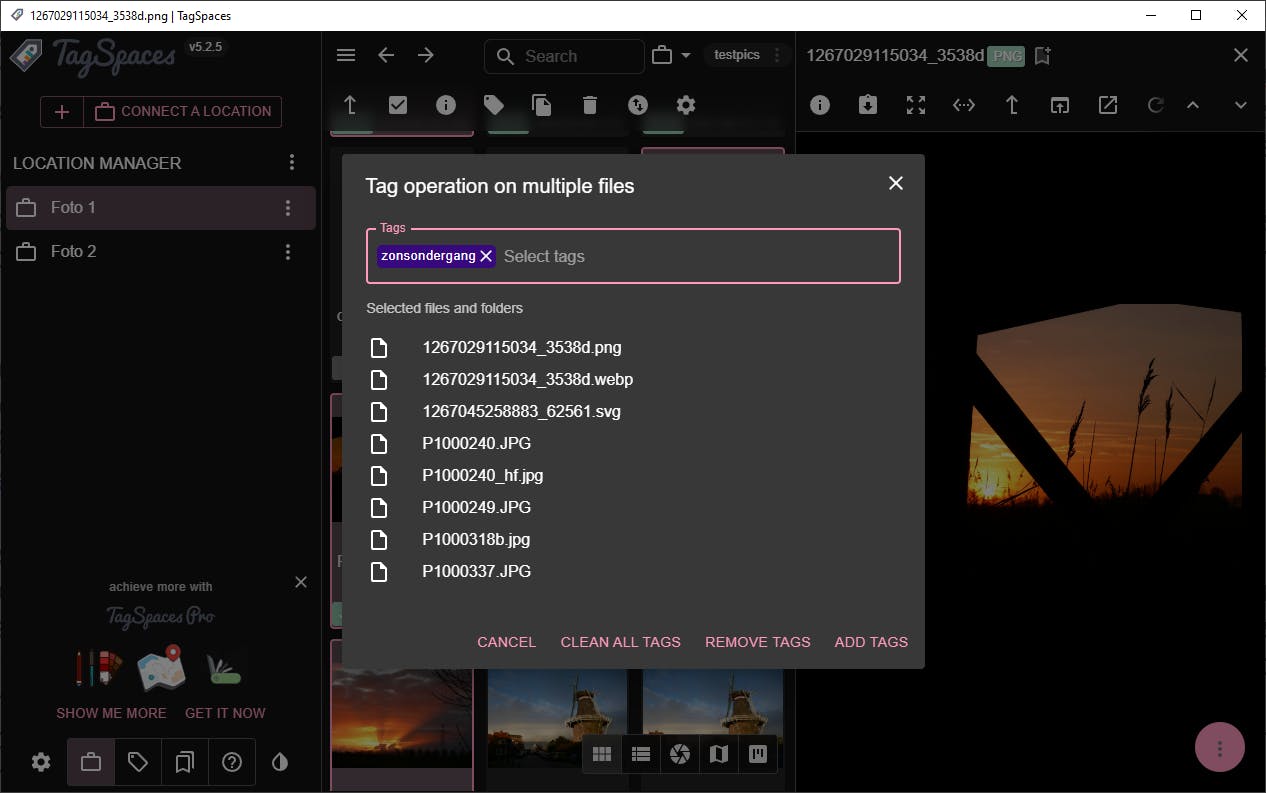Open the Tag Library tab
Viewport: 1266px width, 793px height.
click(x=138, y=762)
